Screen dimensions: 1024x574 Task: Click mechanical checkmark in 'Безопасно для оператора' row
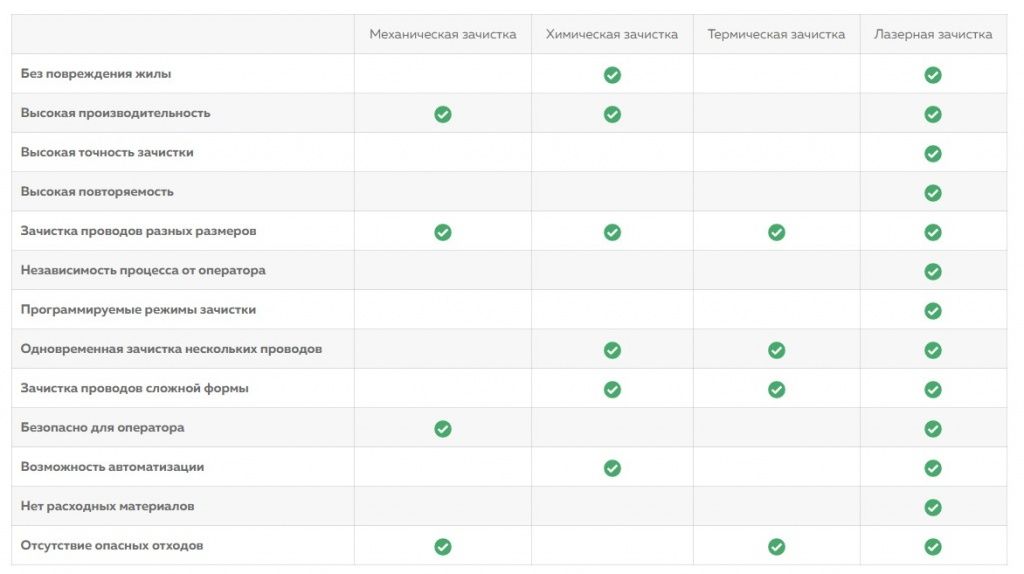click(443, 428)
